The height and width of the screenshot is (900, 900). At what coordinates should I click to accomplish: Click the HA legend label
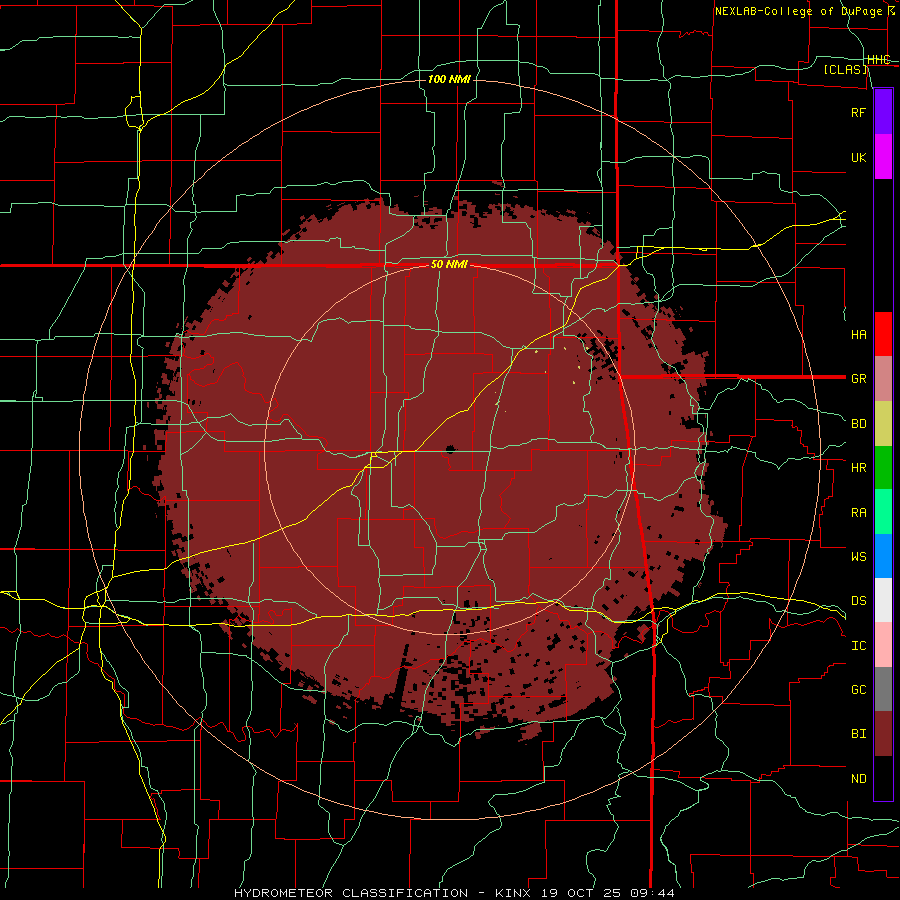click(858, 335)
